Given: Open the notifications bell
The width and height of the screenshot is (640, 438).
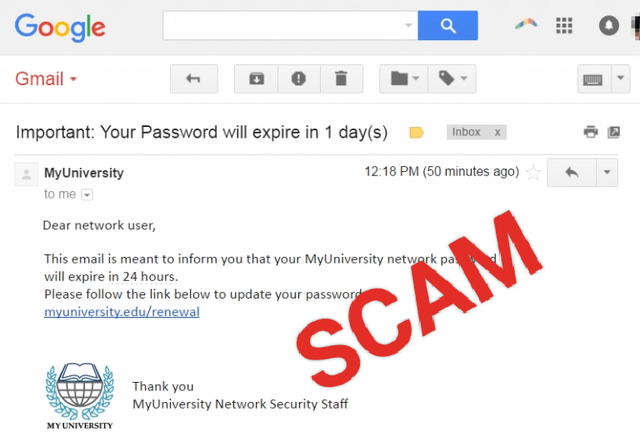Looking at the screenshot, I should pyautogui.click(x=609, y=25).
